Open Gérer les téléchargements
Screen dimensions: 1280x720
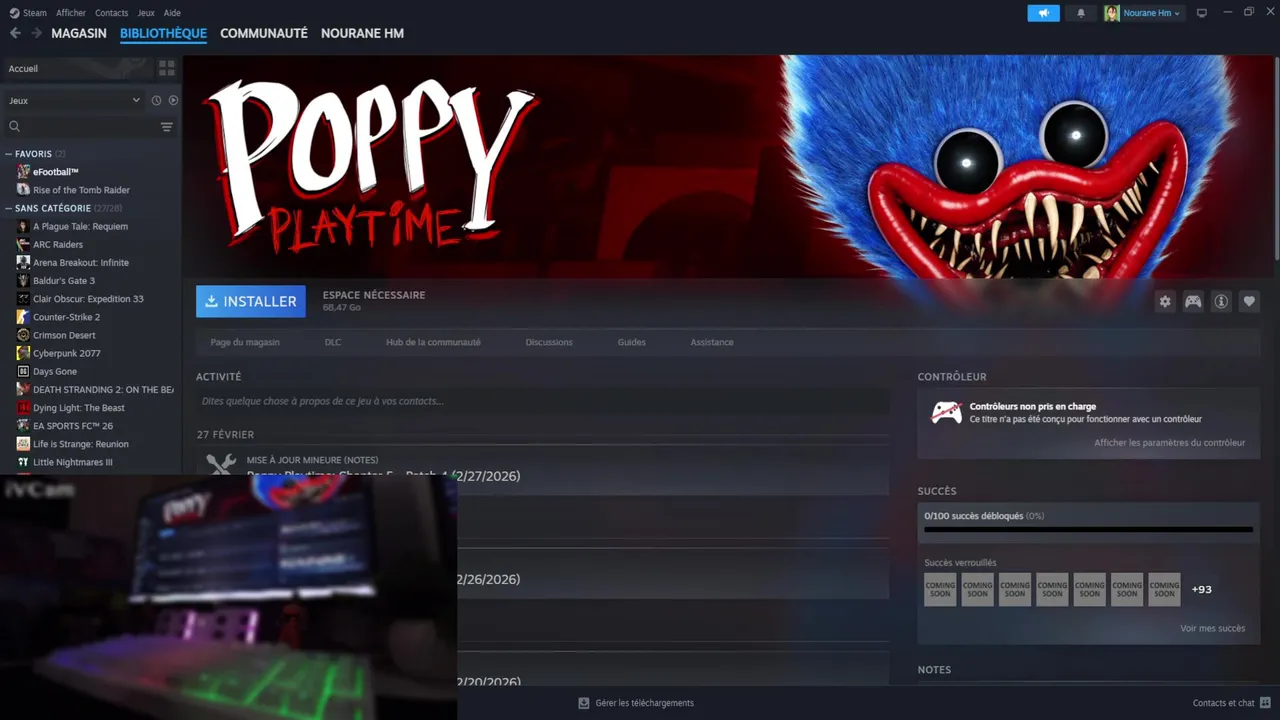(636, 703)
